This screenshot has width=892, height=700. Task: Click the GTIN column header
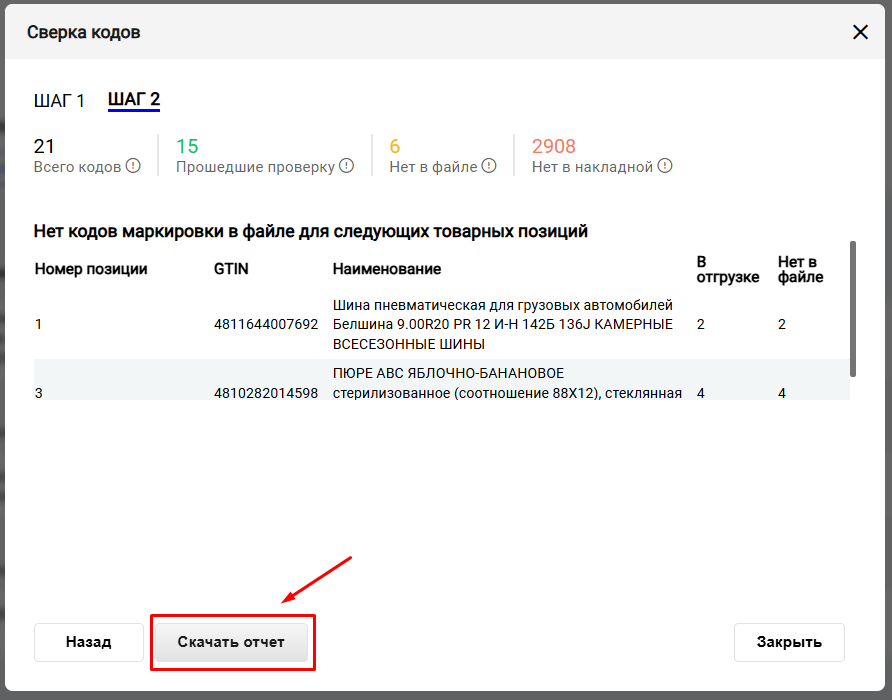coord(231,269)
